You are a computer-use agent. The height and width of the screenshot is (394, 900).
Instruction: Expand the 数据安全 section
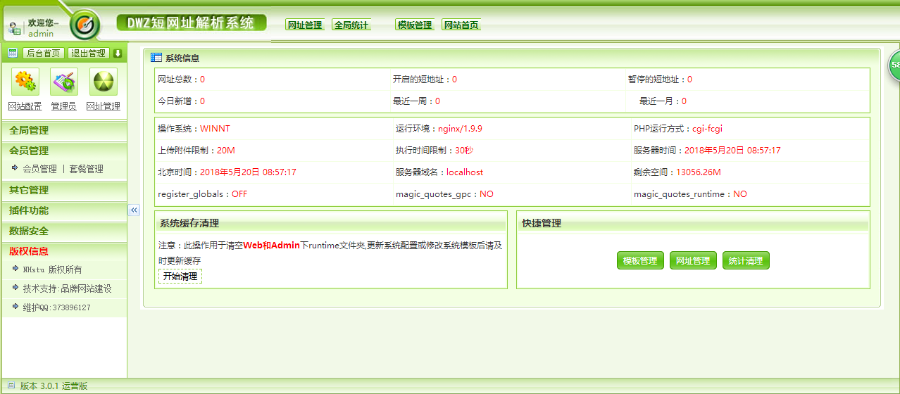(64, 231)
